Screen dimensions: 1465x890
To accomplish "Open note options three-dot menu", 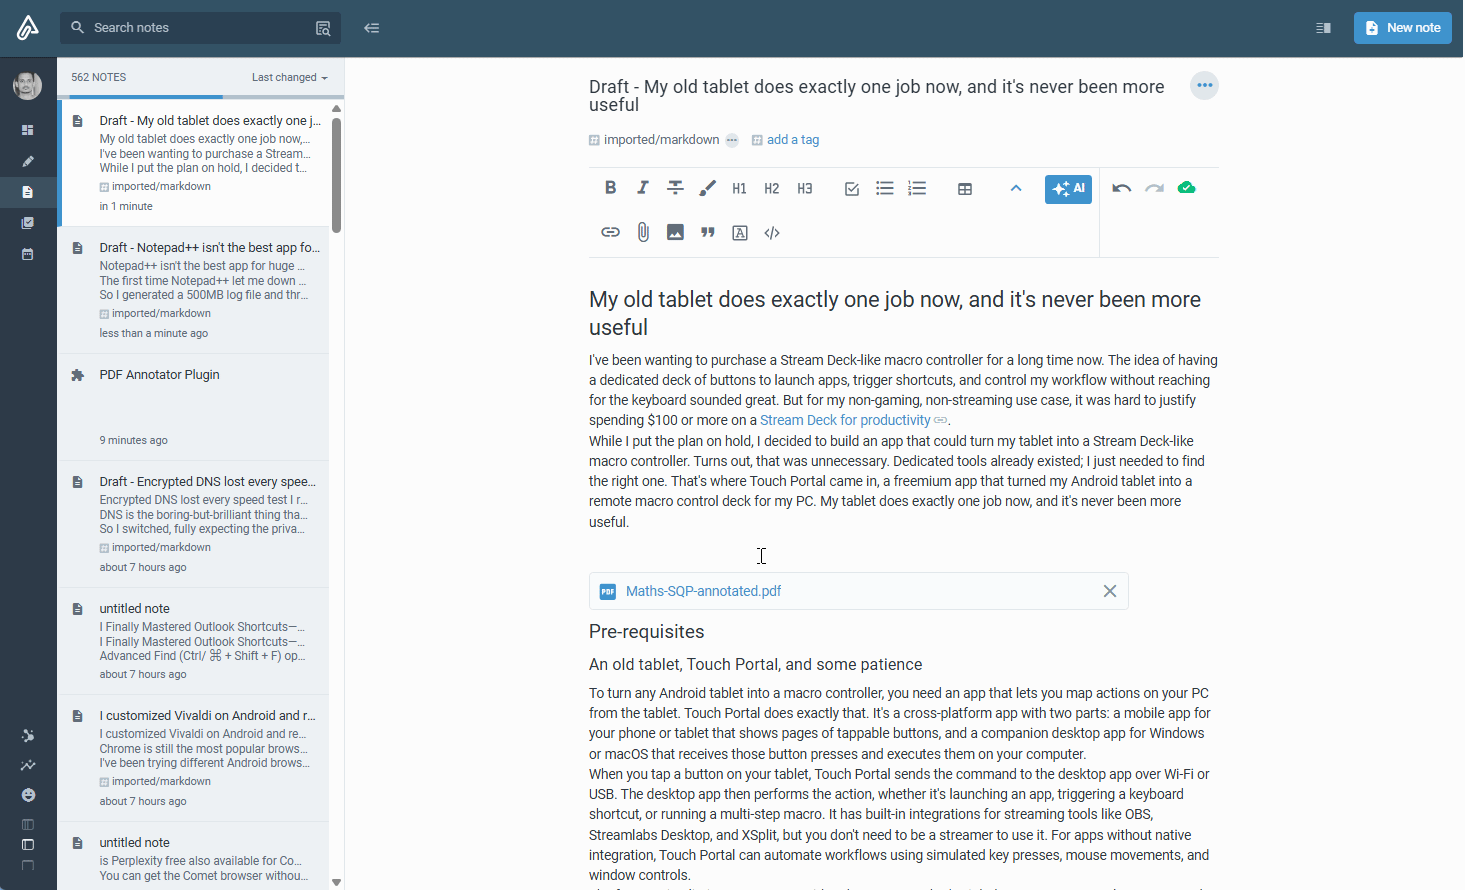I will (1205, 85).
